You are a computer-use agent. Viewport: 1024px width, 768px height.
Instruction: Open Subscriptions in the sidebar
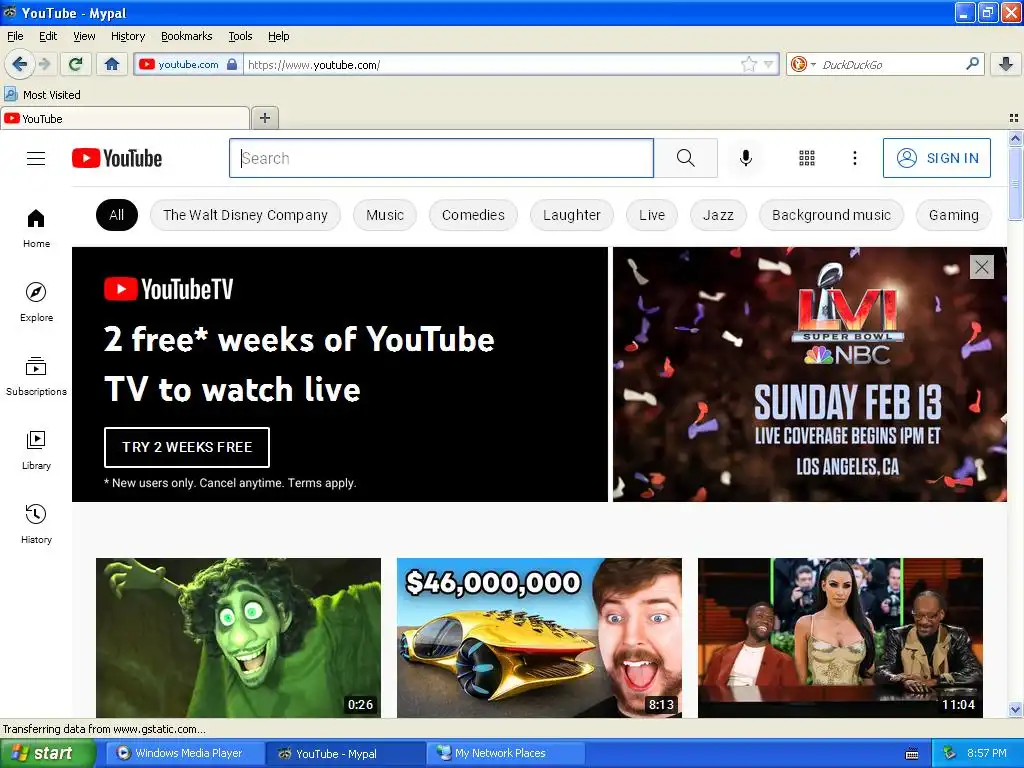pos(36,376)
